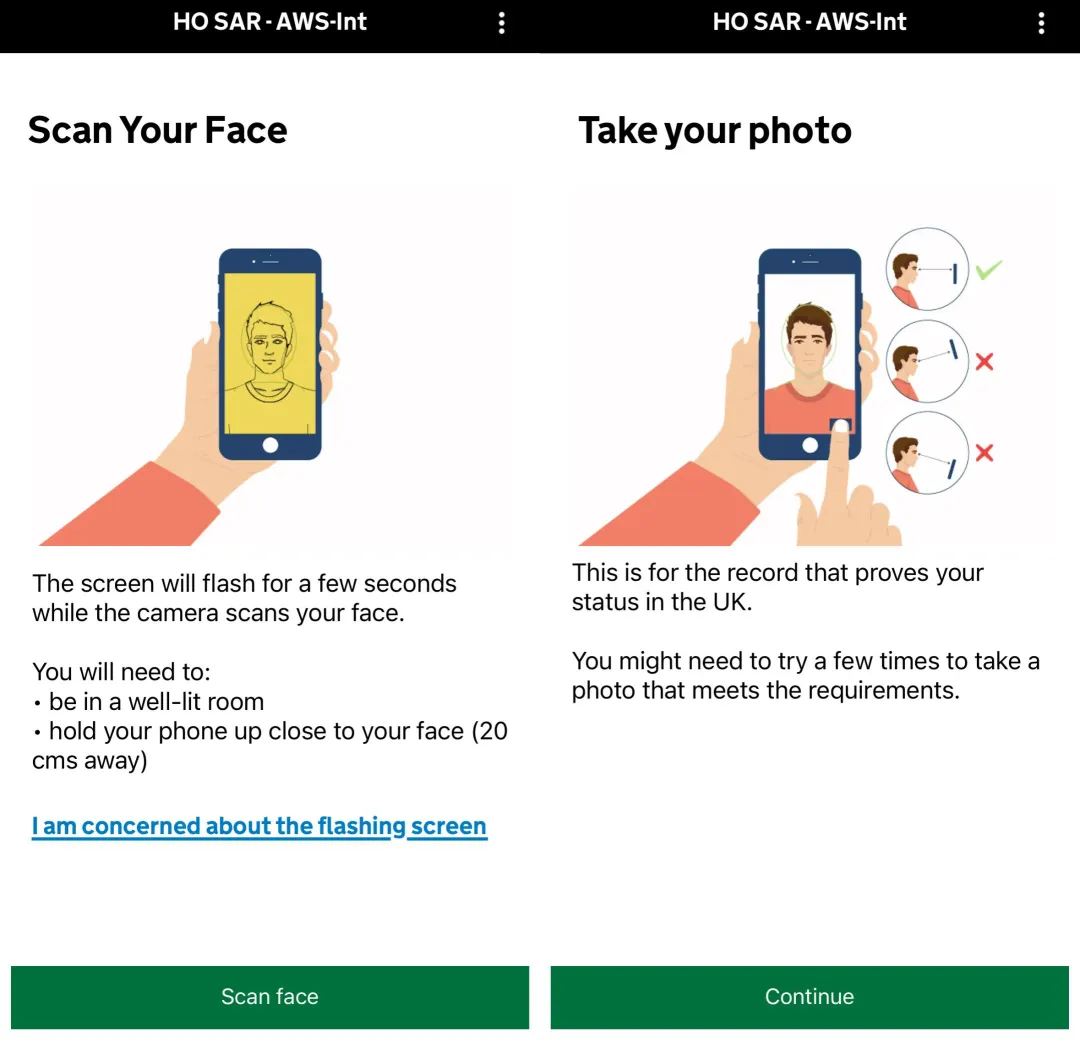Tap the Scan face green button

point(270,997)
